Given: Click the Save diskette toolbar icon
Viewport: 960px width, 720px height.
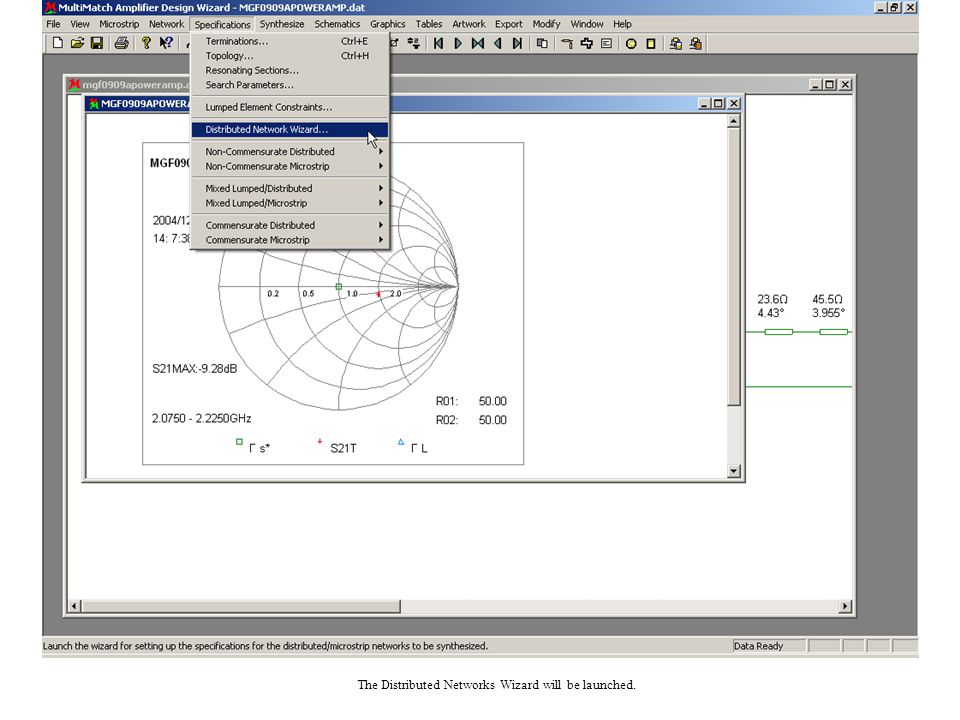Looking at the screenshot, I should (97, 43).
